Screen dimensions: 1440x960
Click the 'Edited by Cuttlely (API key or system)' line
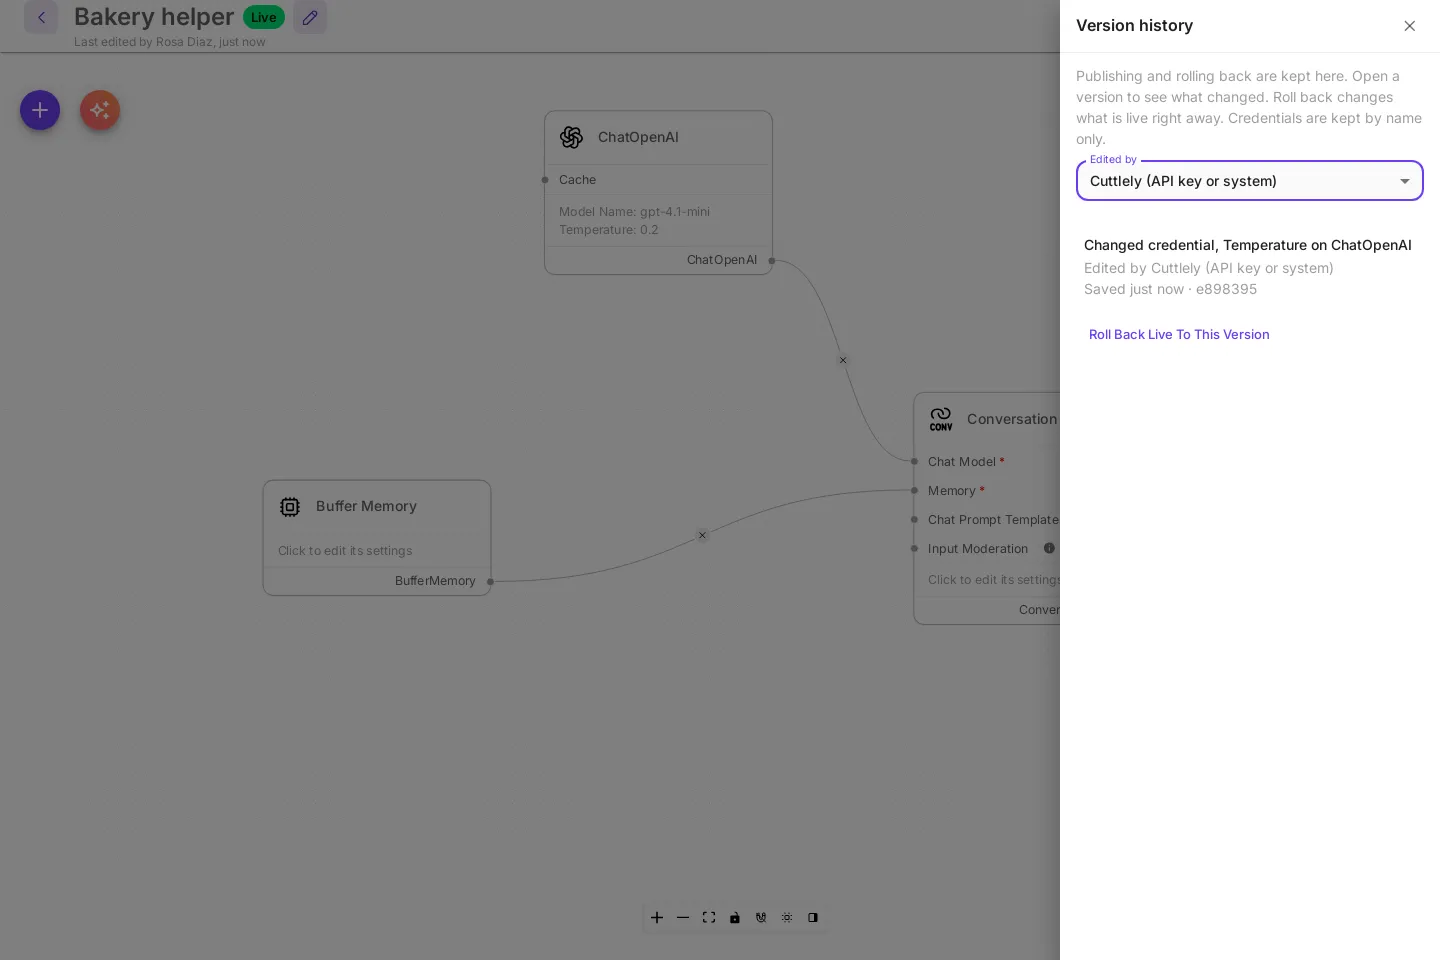click(x=1208, y=268)
